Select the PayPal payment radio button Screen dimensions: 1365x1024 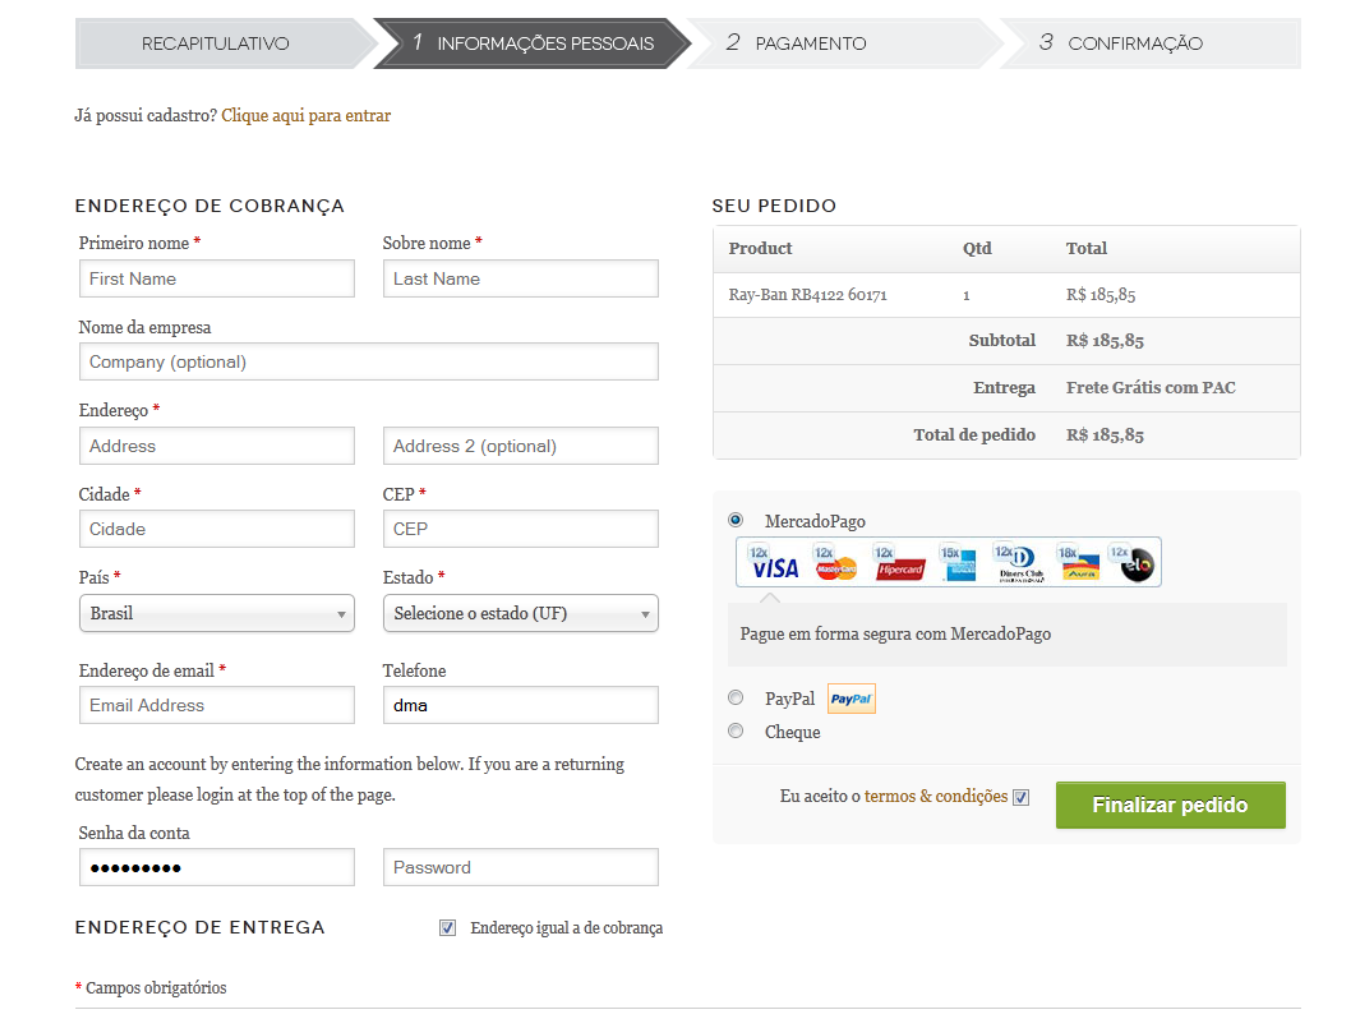tap(736, 698)
